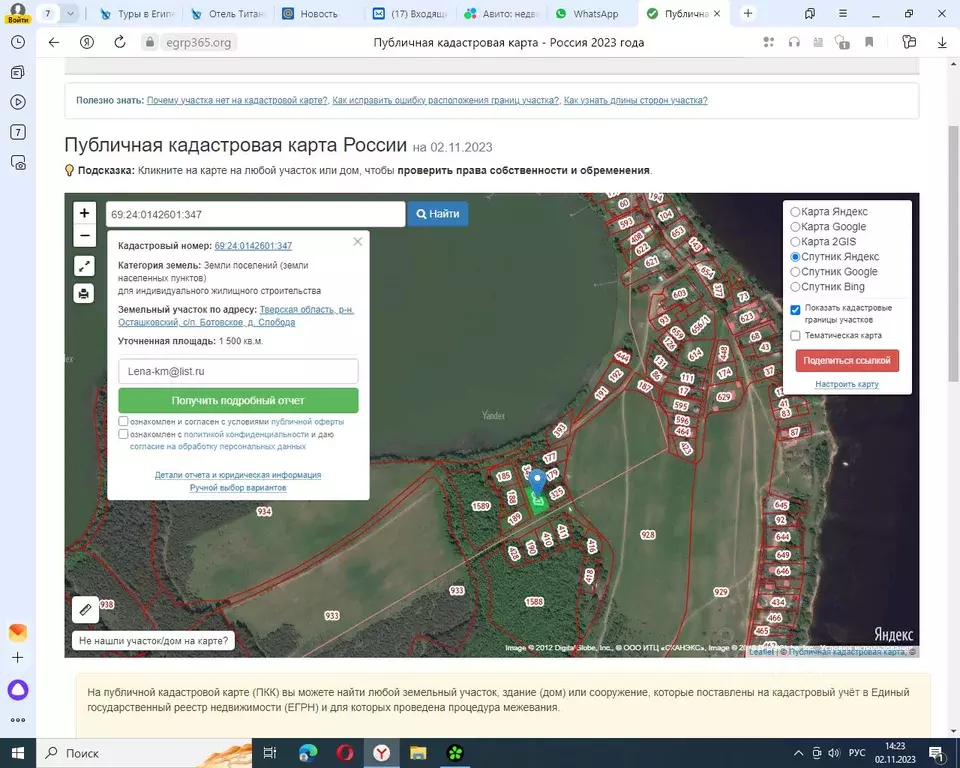Click the zoom in "+" map control
Image resolution: width=960 pixels, height=768 pixels.
[x=84, y=213]
